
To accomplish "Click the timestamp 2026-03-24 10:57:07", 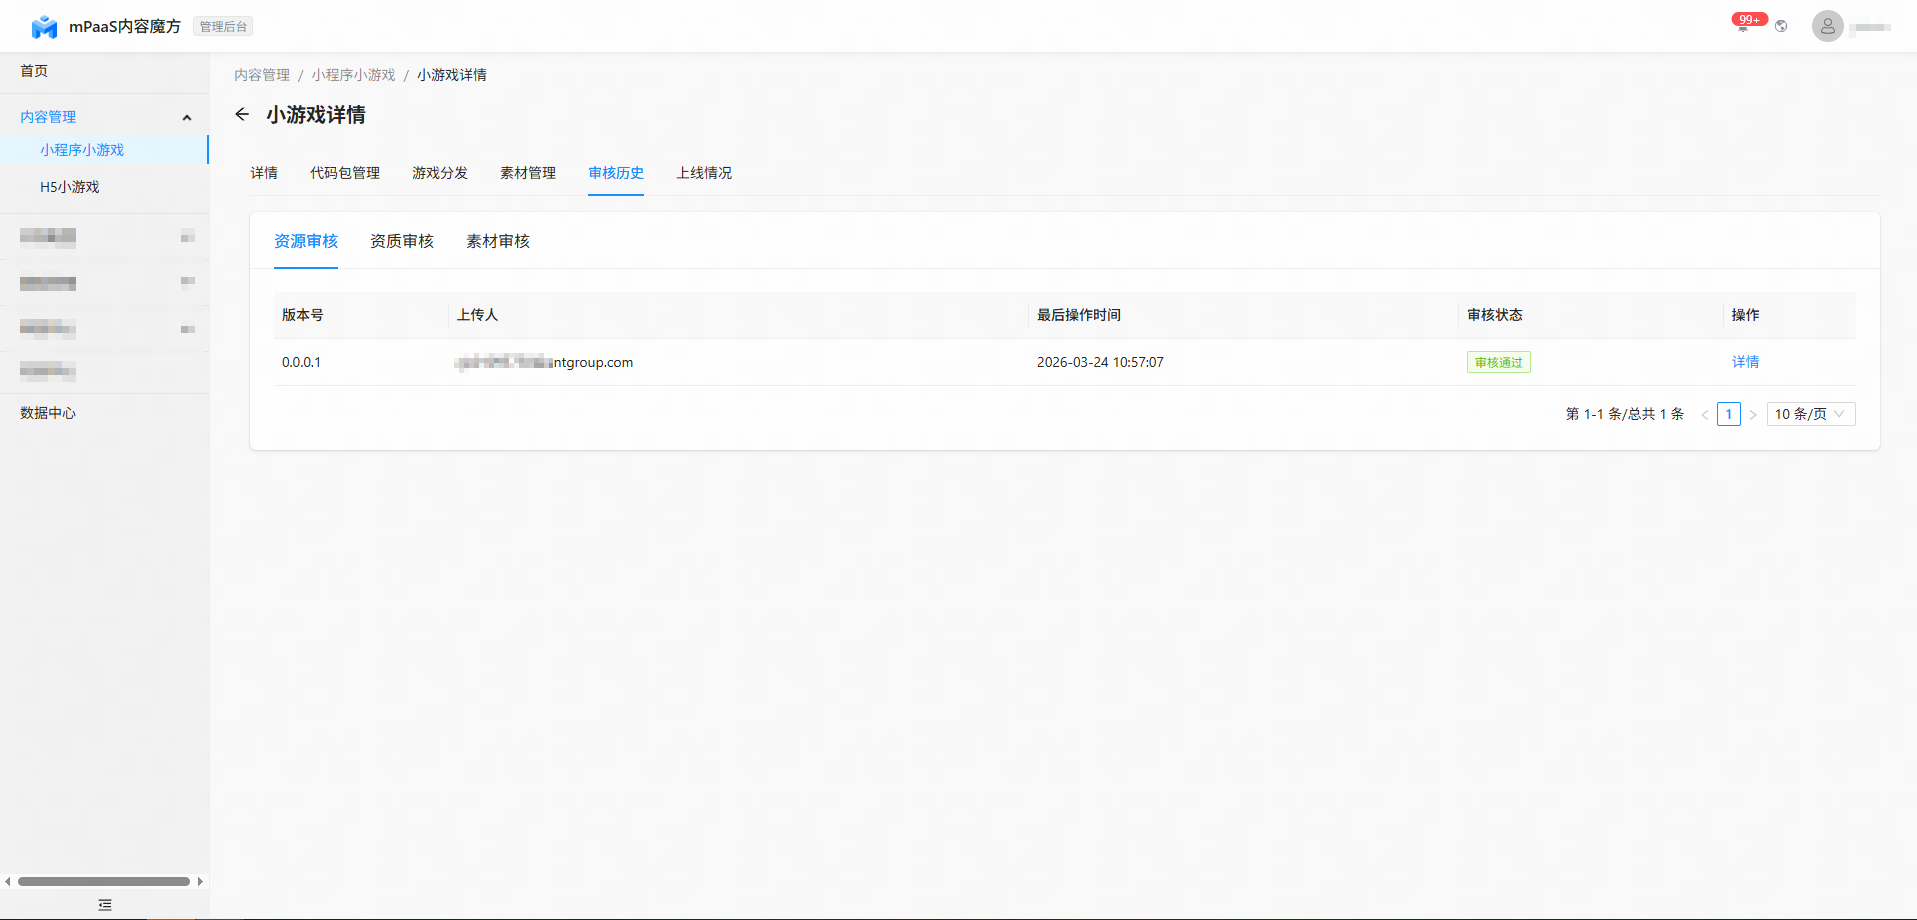I will [x=1100, y=362].
